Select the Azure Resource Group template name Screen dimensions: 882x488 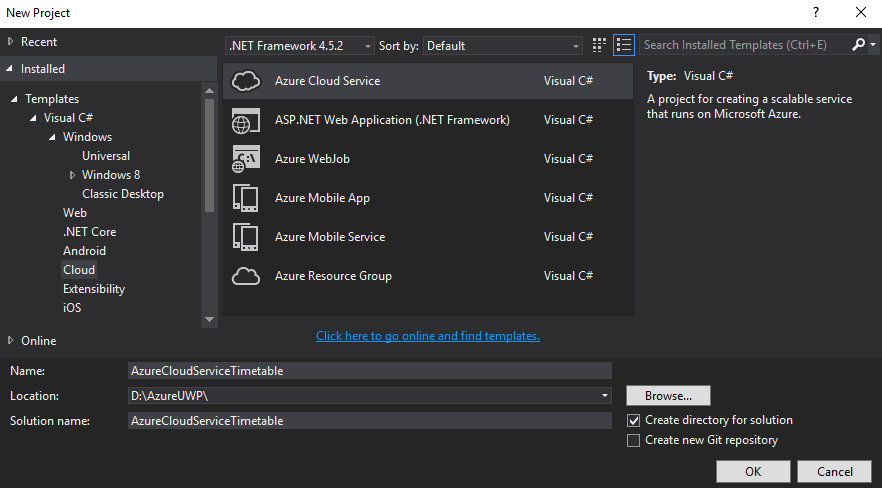tap(333, 276)
